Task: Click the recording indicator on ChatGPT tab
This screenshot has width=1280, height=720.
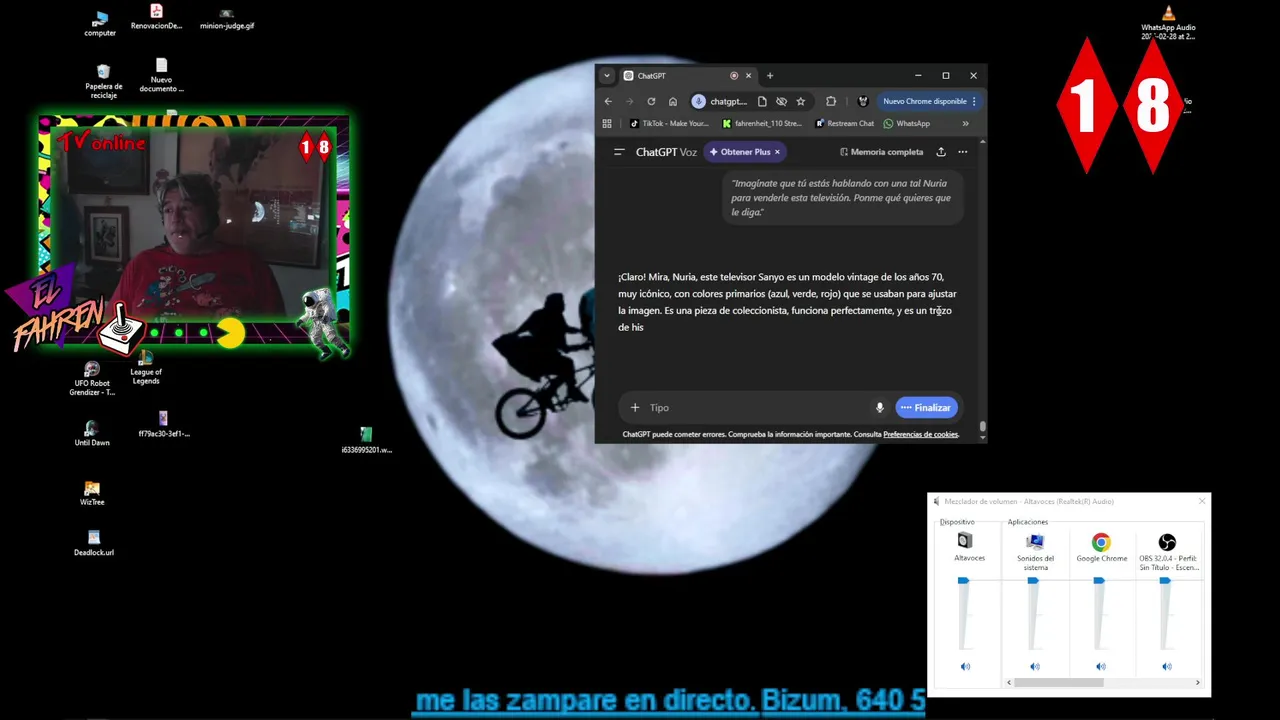Action: (x=734, y=76)
